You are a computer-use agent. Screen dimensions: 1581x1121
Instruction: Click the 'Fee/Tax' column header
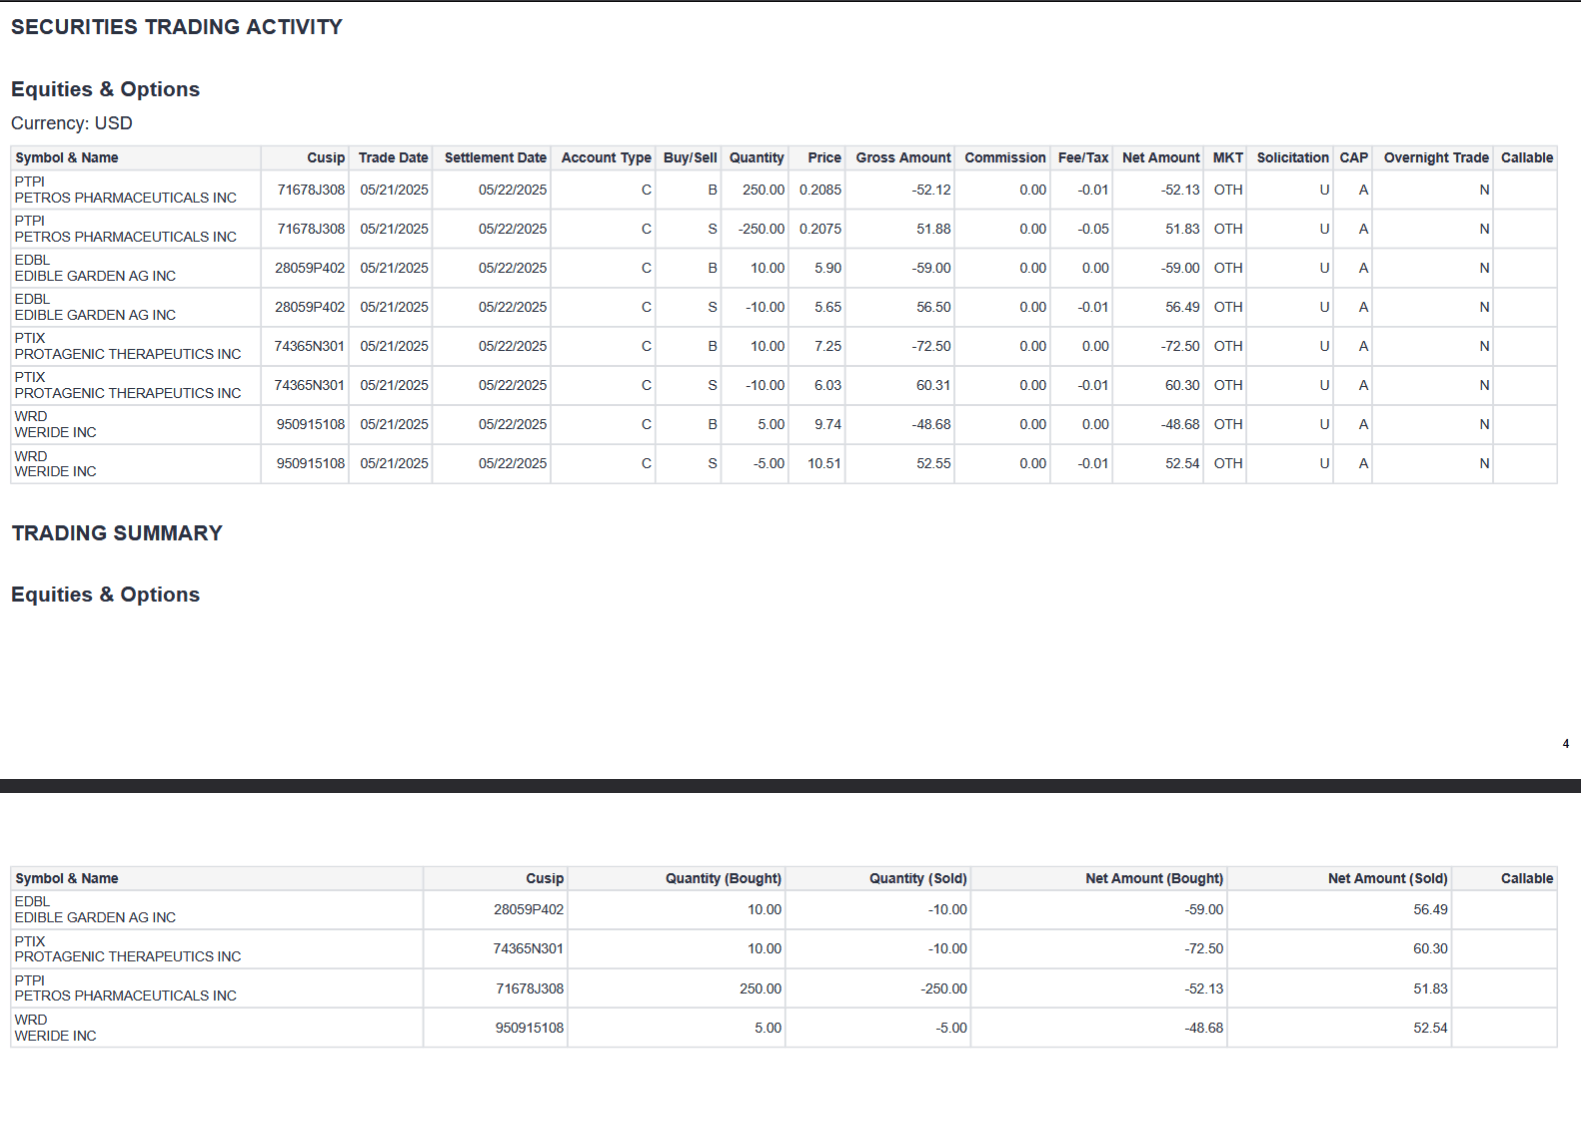[x=1084, y=158]
